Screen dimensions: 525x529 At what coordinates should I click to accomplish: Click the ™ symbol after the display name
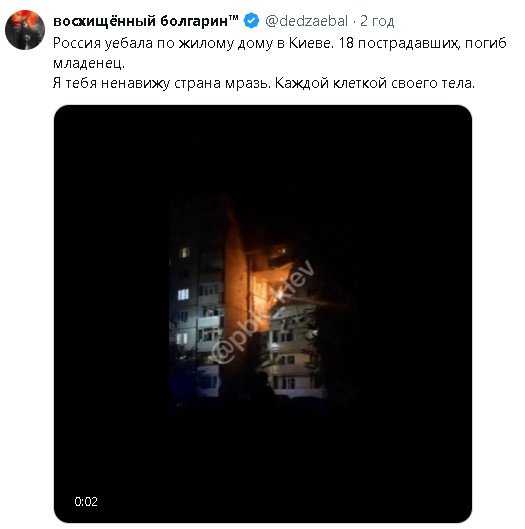pyautogui.click(x=233, y=18)
